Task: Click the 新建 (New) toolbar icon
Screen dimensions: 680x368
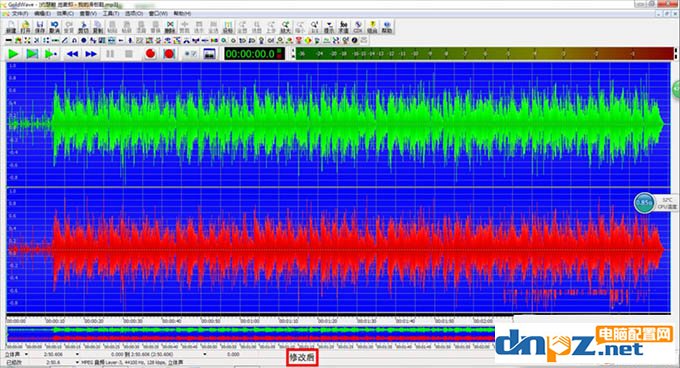Action: (x=11, y=27)
